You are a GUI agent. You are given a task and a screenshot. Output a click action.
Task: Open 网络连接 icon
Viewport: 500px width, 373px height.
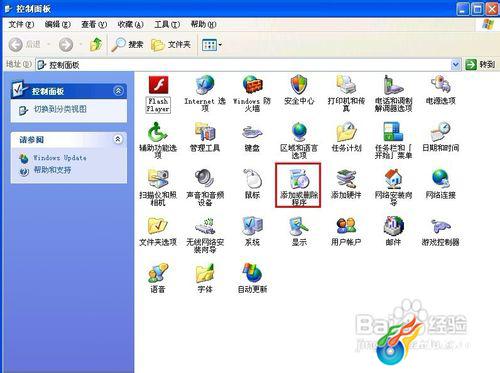pos(441,184)
